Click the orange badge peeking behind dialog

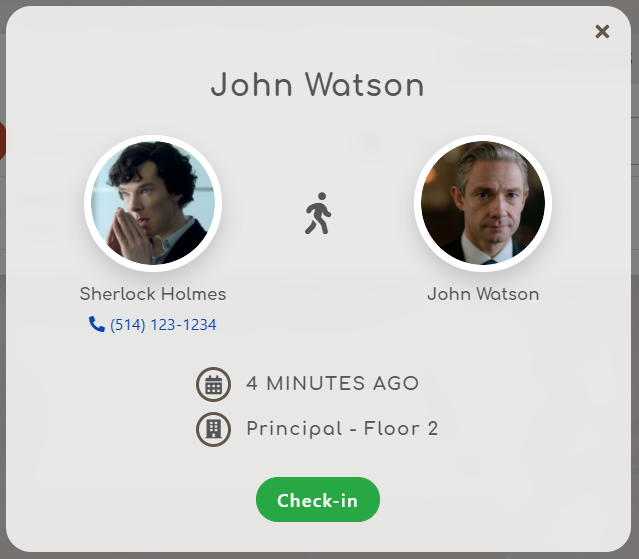[2, 141]
